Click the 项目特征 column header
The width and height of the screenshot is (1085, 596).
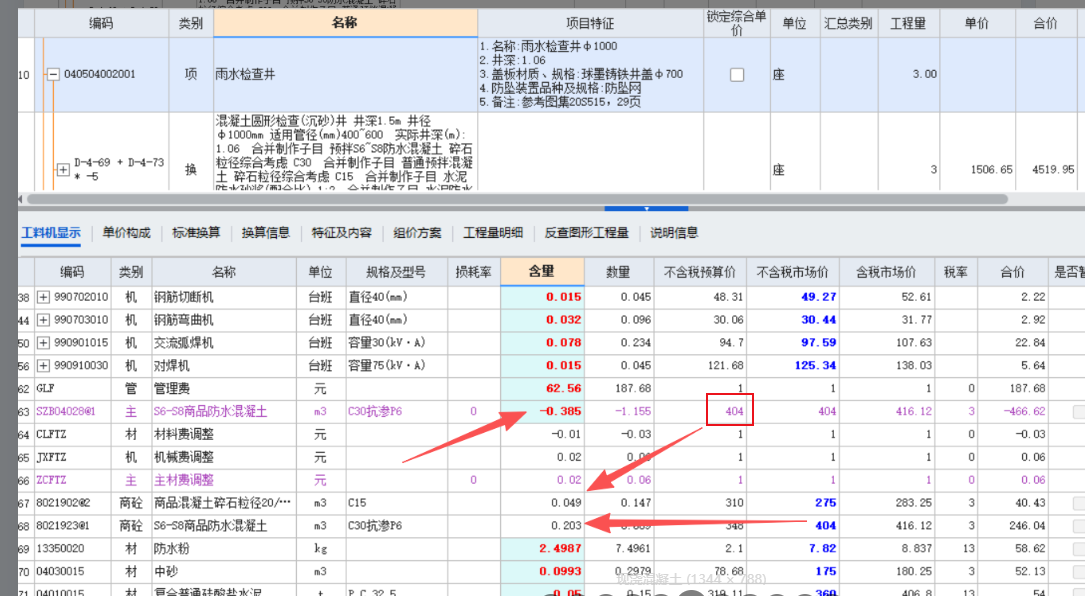tap(590, 23)
